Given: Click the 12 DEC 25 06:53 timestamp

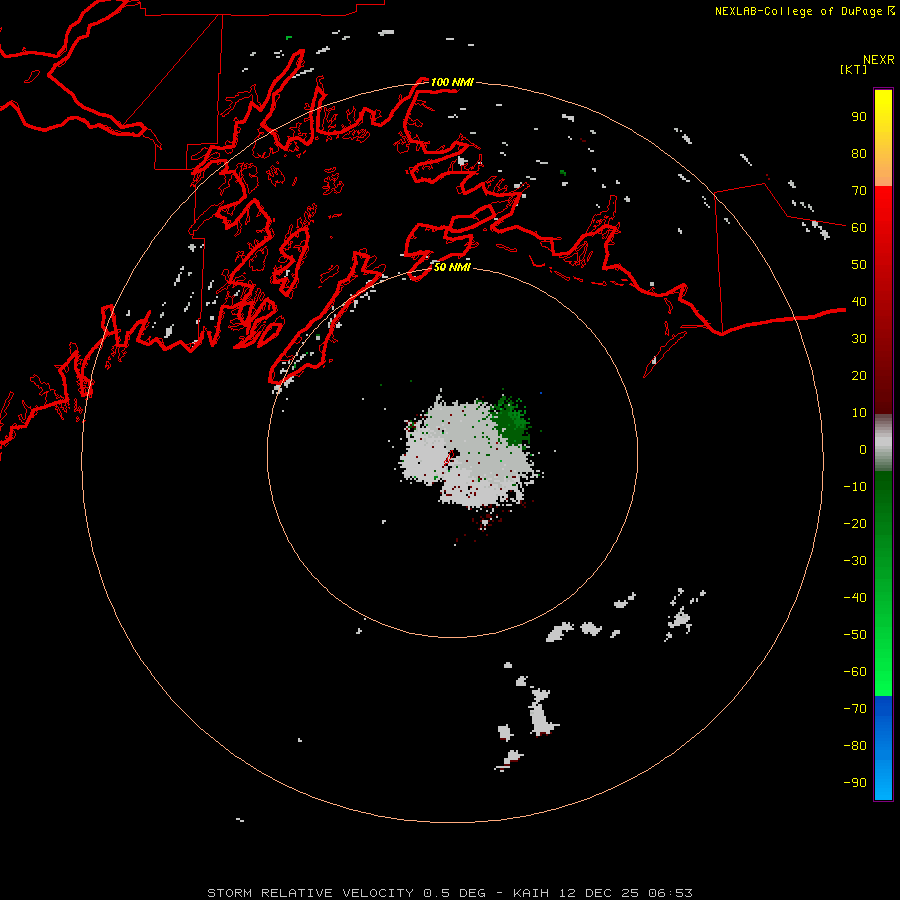Looking at the screenshot, I should [x=625, y=893].
